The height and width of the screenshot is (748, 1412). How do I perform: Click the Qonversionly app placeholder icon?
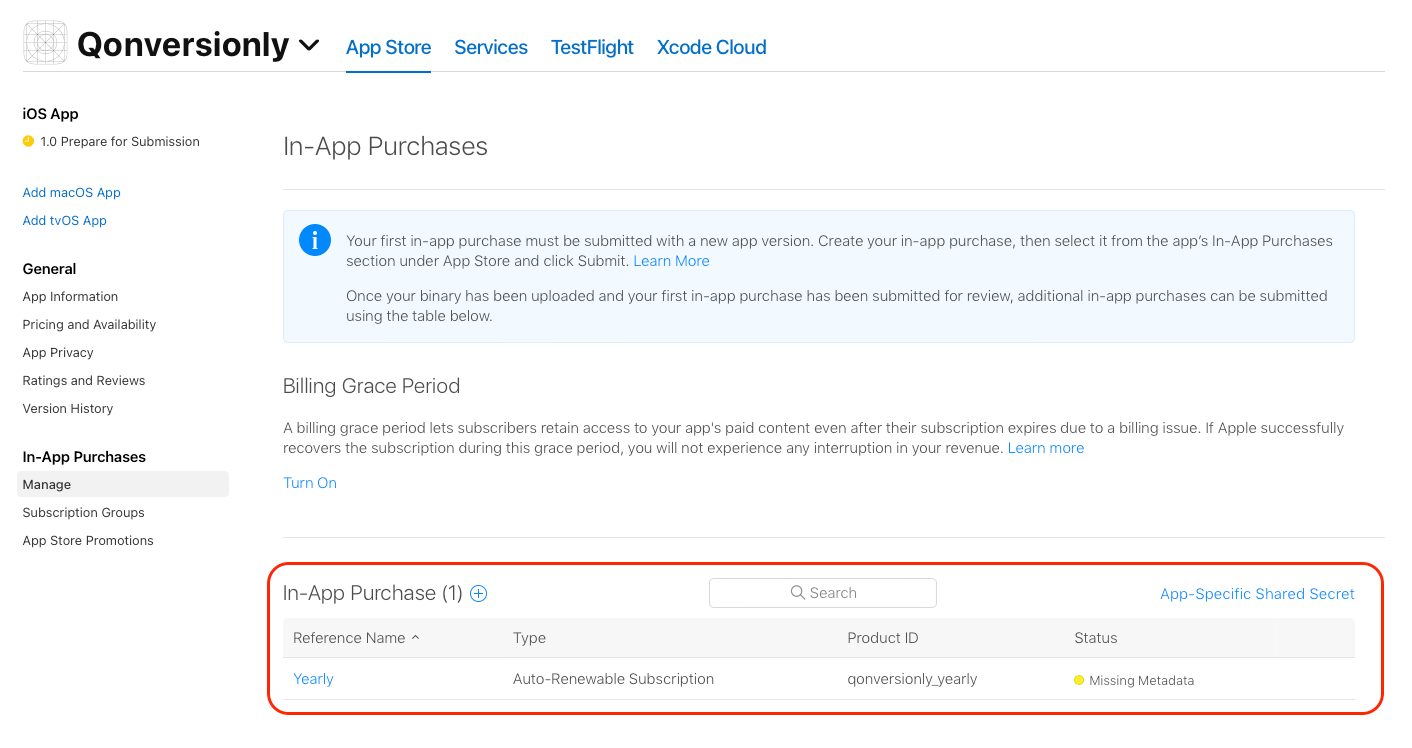click(45, 44)
